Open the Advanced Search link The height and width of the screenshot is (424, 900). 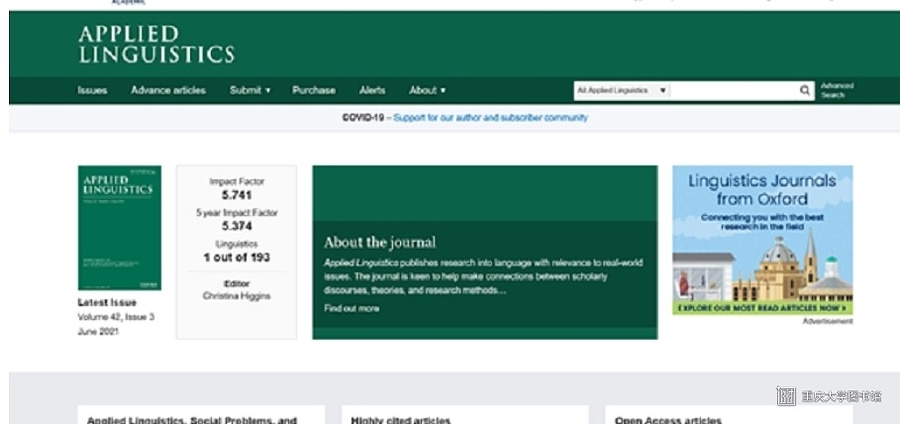[837, 90]
